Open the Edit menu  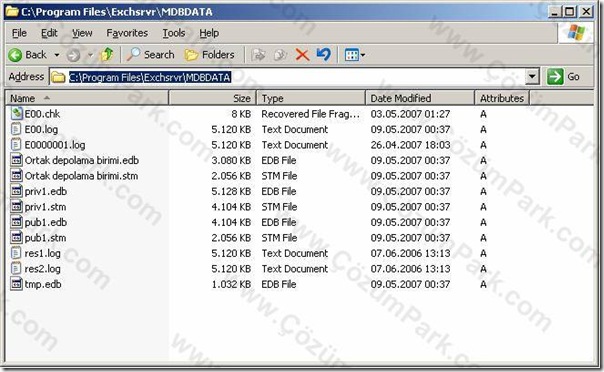49,34
